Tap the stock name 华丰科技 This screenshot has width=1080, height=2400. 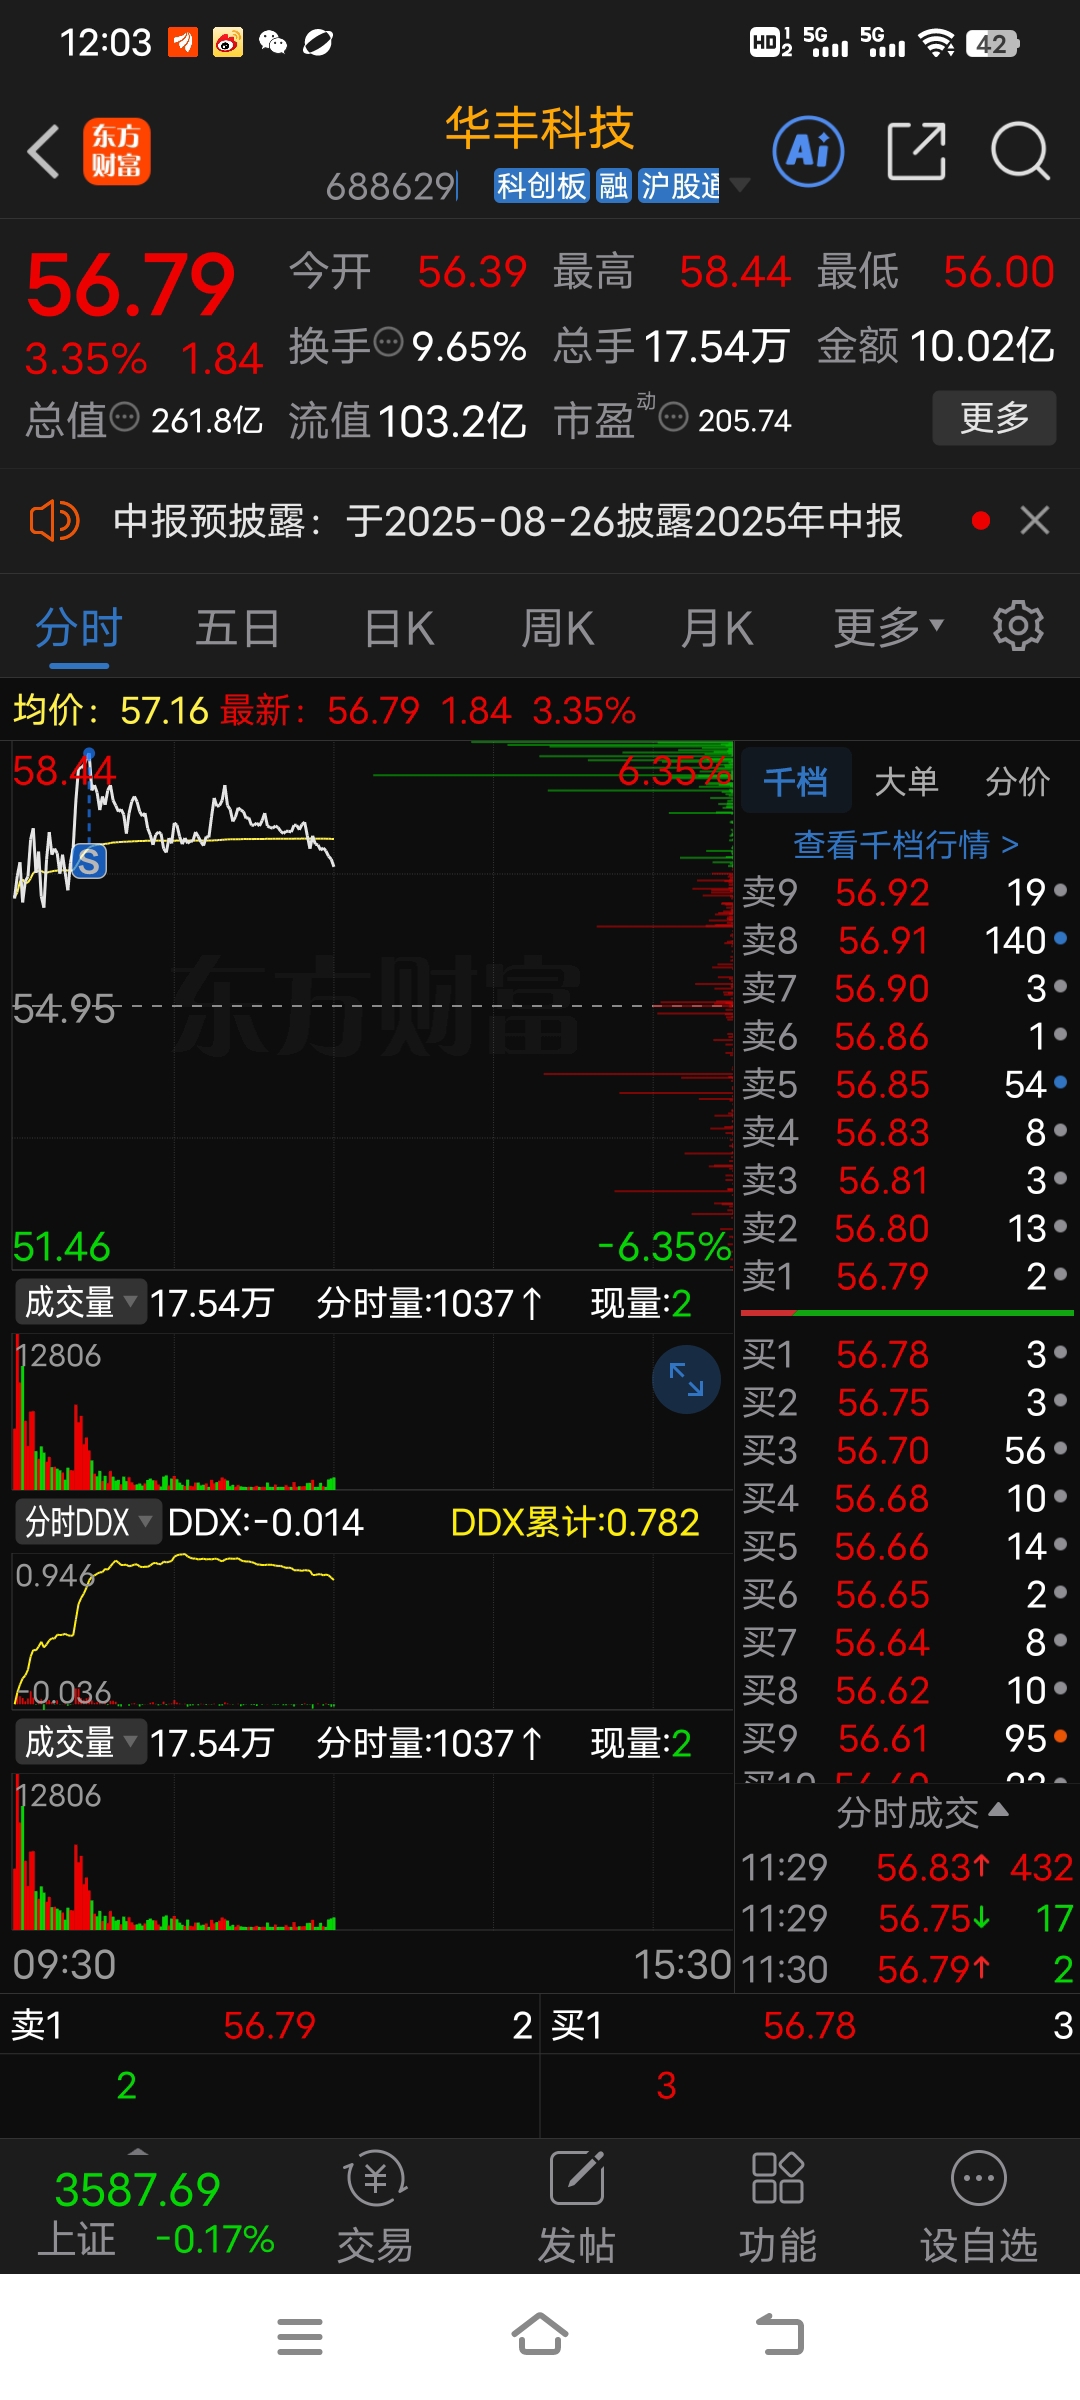pyautogui.click(x=539, y=128)
